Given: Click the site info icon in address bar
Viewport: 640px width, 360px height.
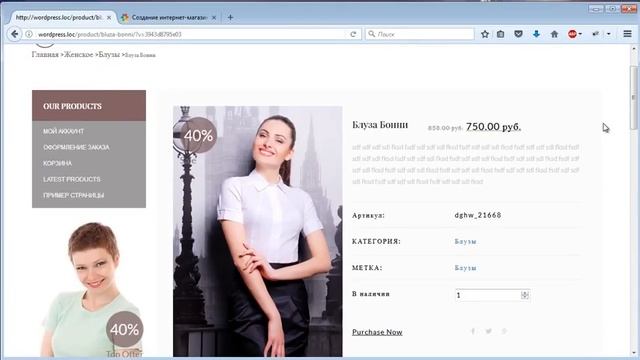Looking at the screenshot, I should tap(29, 34).
